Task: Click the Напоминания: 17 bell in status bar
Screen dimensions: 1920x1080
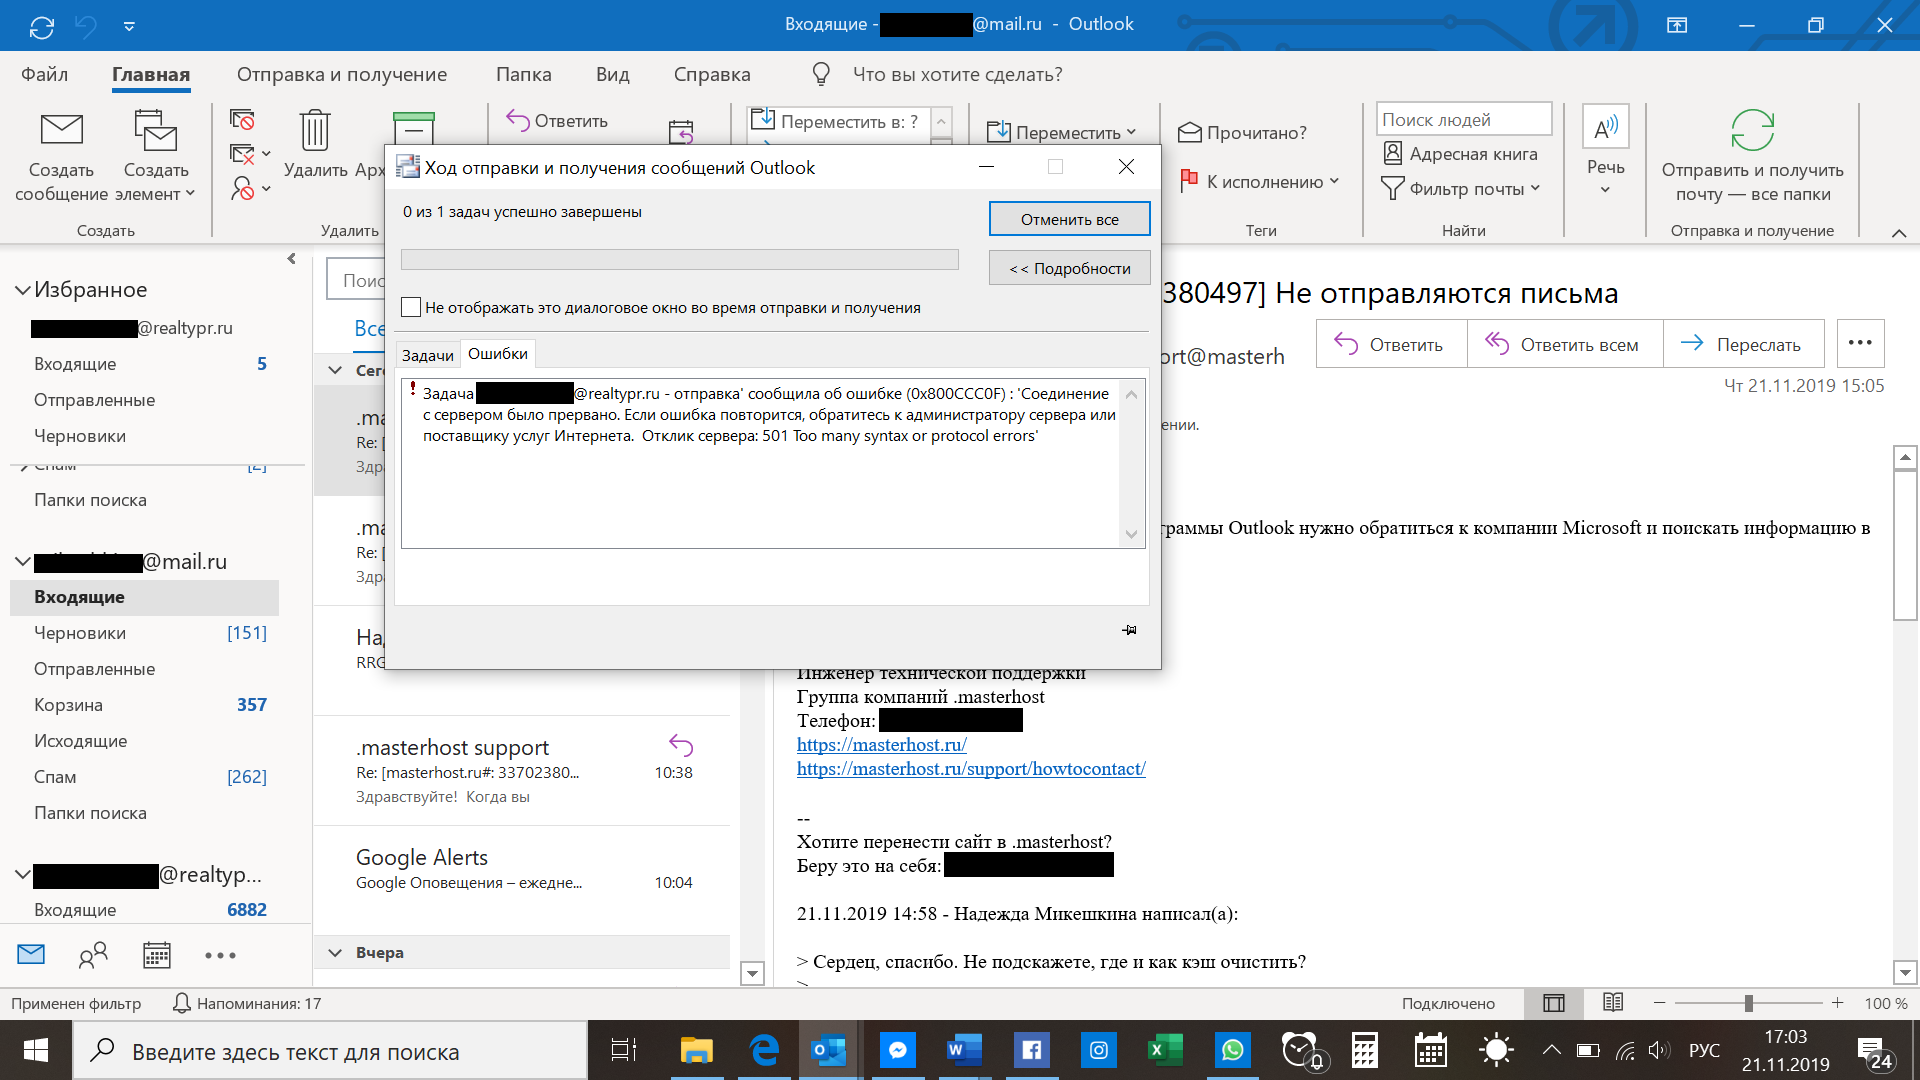Action: (x=246, y=1003)
